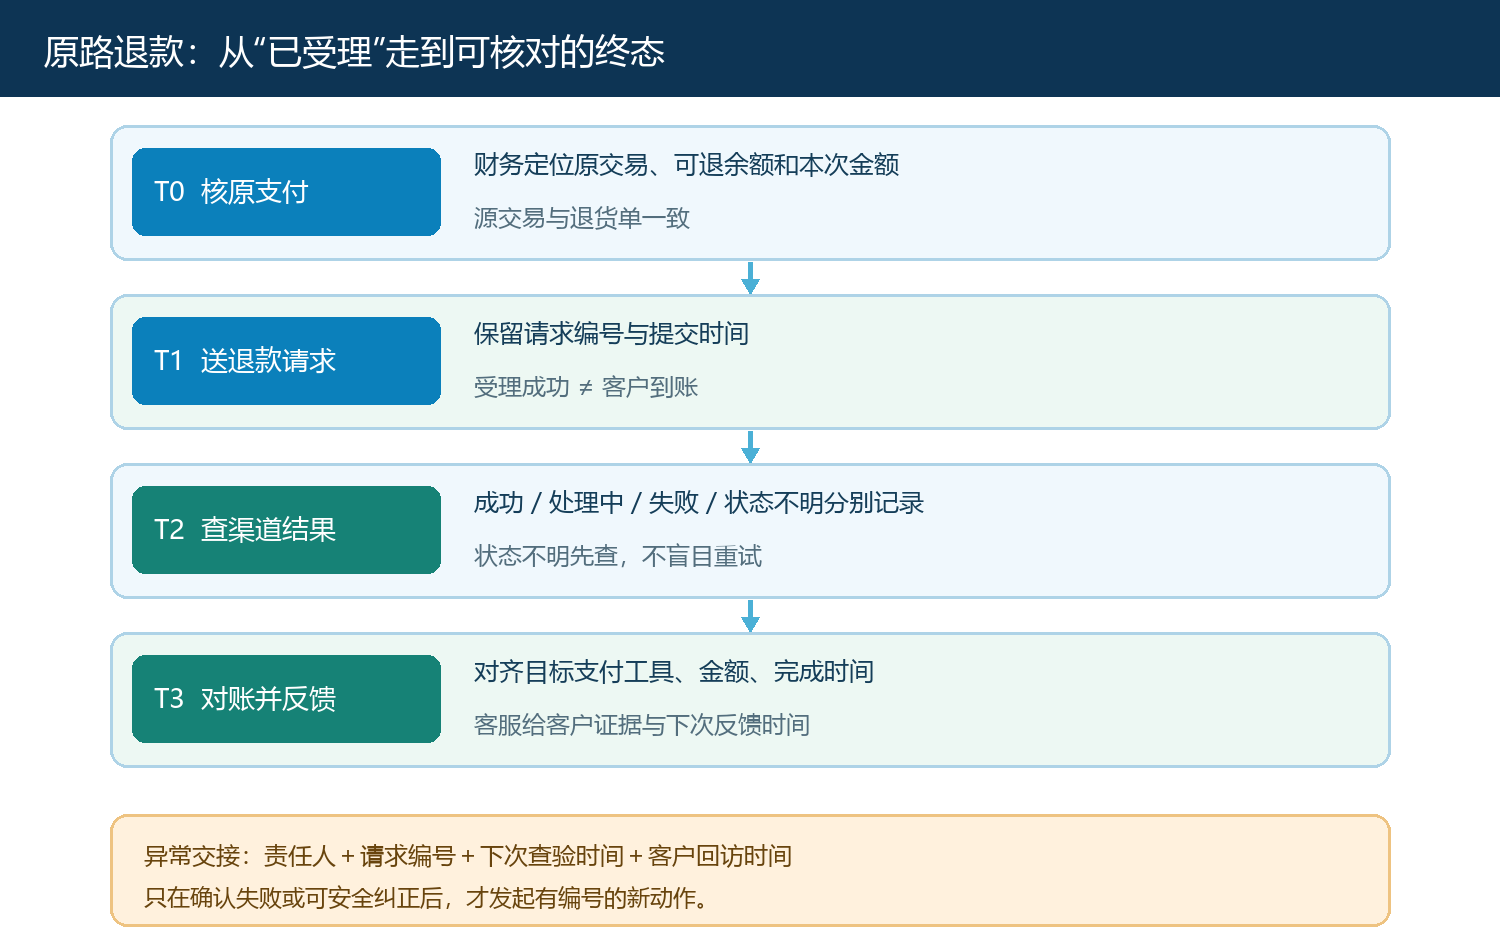The width and height of the screenshot is (1500, 950).
Task: Click the line 异常交接：责任人 + 请求编号 + 下次查验时间 + 客户回访时间
Action: tap(468, 856)
